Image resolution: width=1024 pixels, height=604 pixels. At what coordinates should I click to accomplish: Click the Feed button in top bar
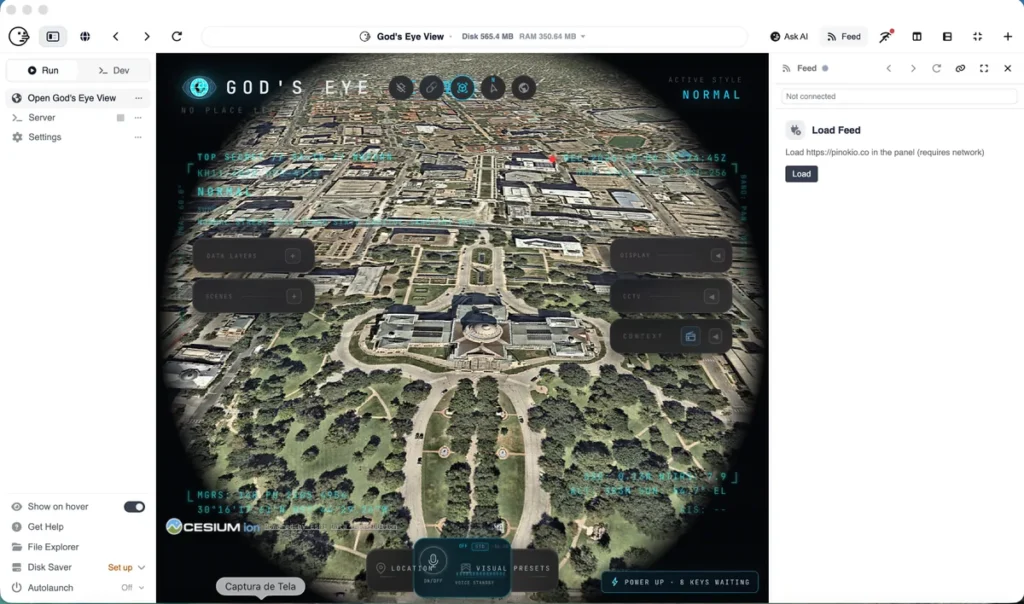(844, 37)
